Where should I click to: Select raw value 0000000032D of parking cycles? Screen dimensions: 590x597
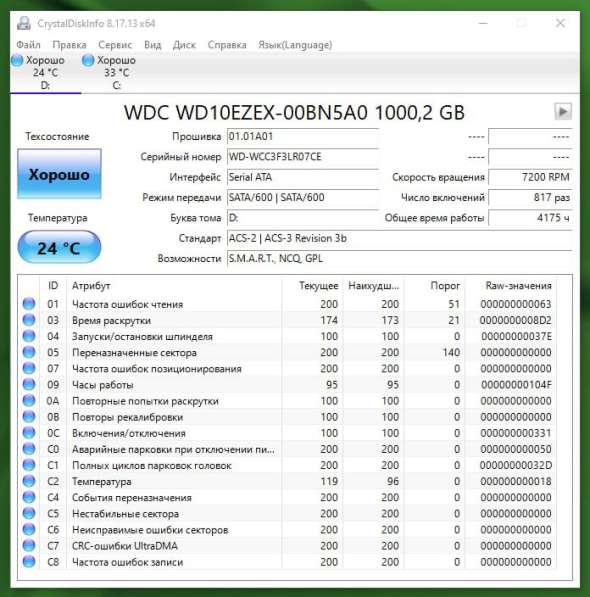(x=516, y=465)
